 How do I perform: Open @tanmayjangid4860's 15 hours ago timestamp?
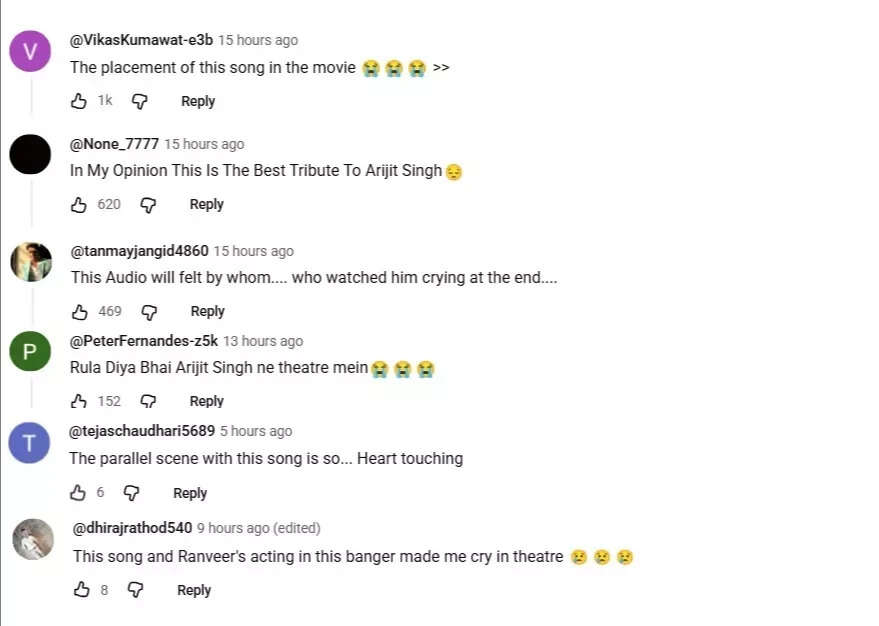point(253,250)
